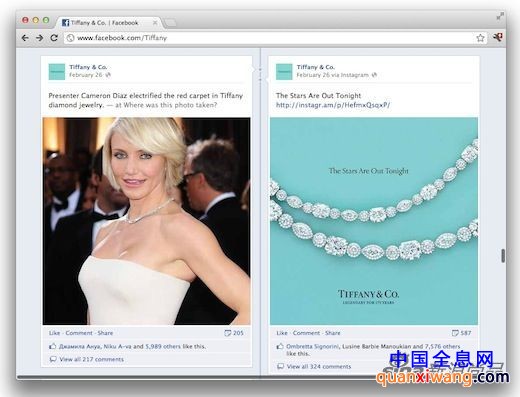Open the Cameron Diaz red carpet photo
This screenshot has height=397, width=520.
point(146,221)
